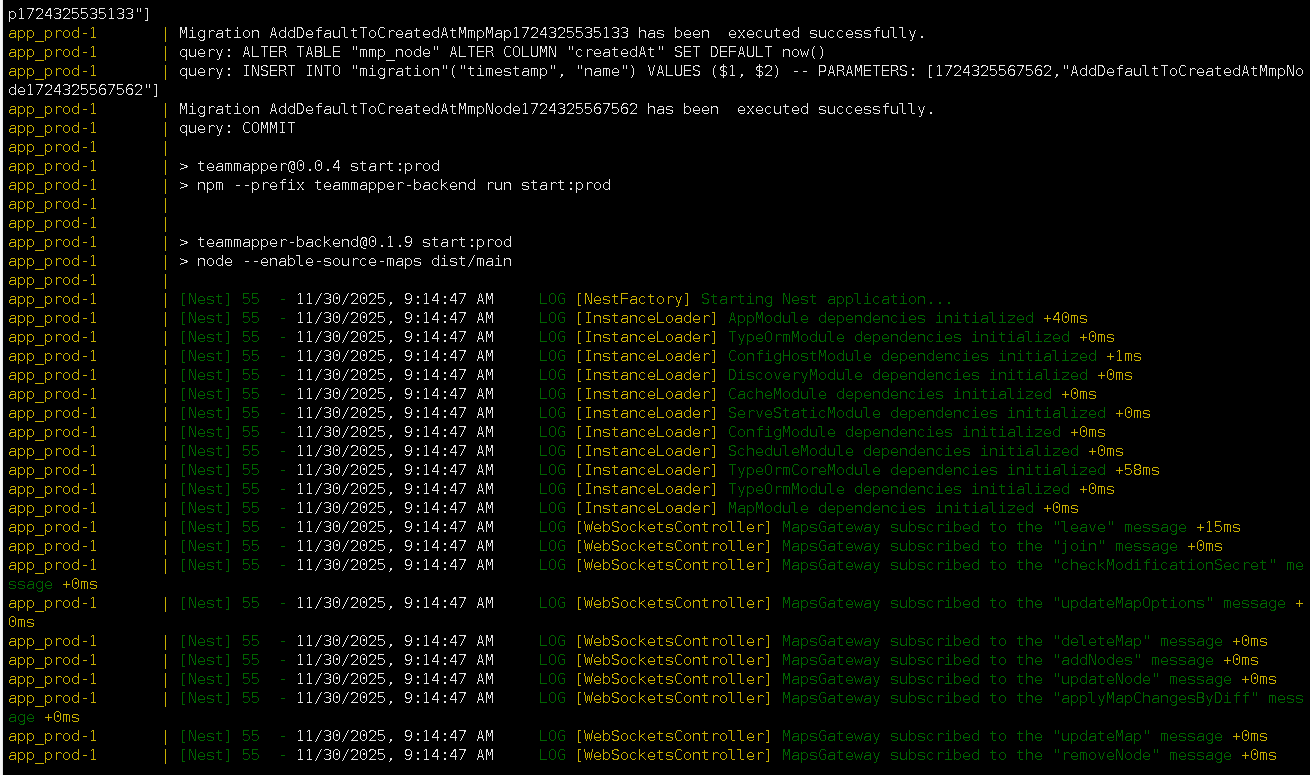The image size is (1310, 775).
Task: Click 'ConfigHostModule dependencies initialized' text
Action: pyautogui.click(x=912, y=356)
